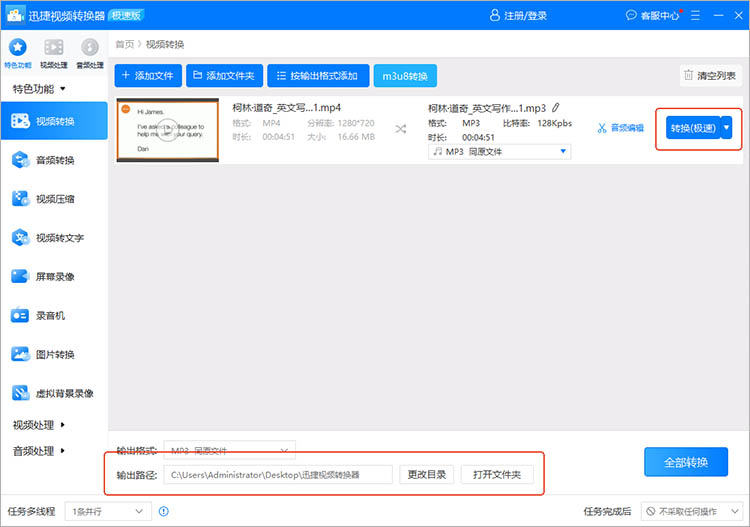Click the source filename 柯林·道奇_英文写...1.mp4
This screenshot has height=527, width=750.
[287, 108]
